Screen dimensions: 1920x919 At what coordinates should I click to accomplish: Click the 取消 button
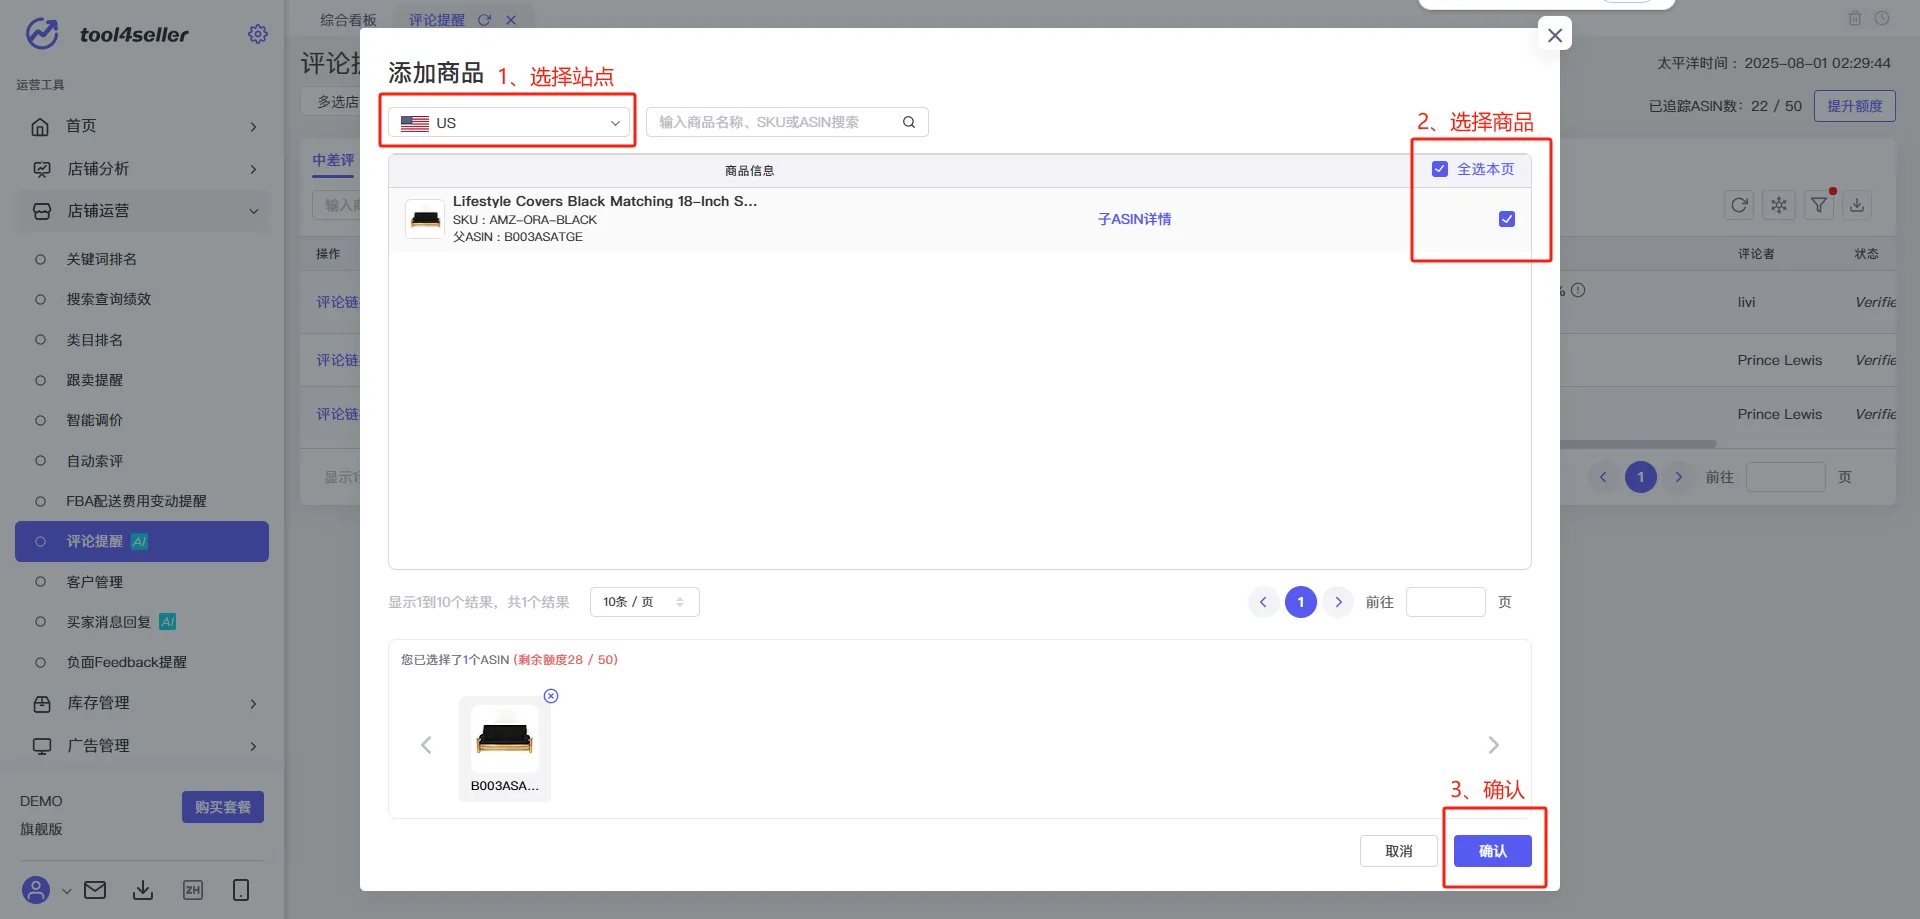point(1398,851)
